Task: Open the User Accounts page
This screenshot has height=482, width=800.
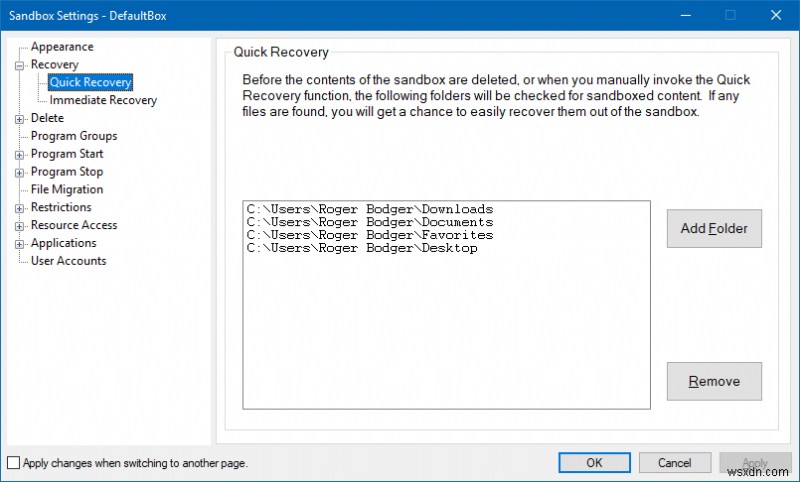Action: pos(68,261)
